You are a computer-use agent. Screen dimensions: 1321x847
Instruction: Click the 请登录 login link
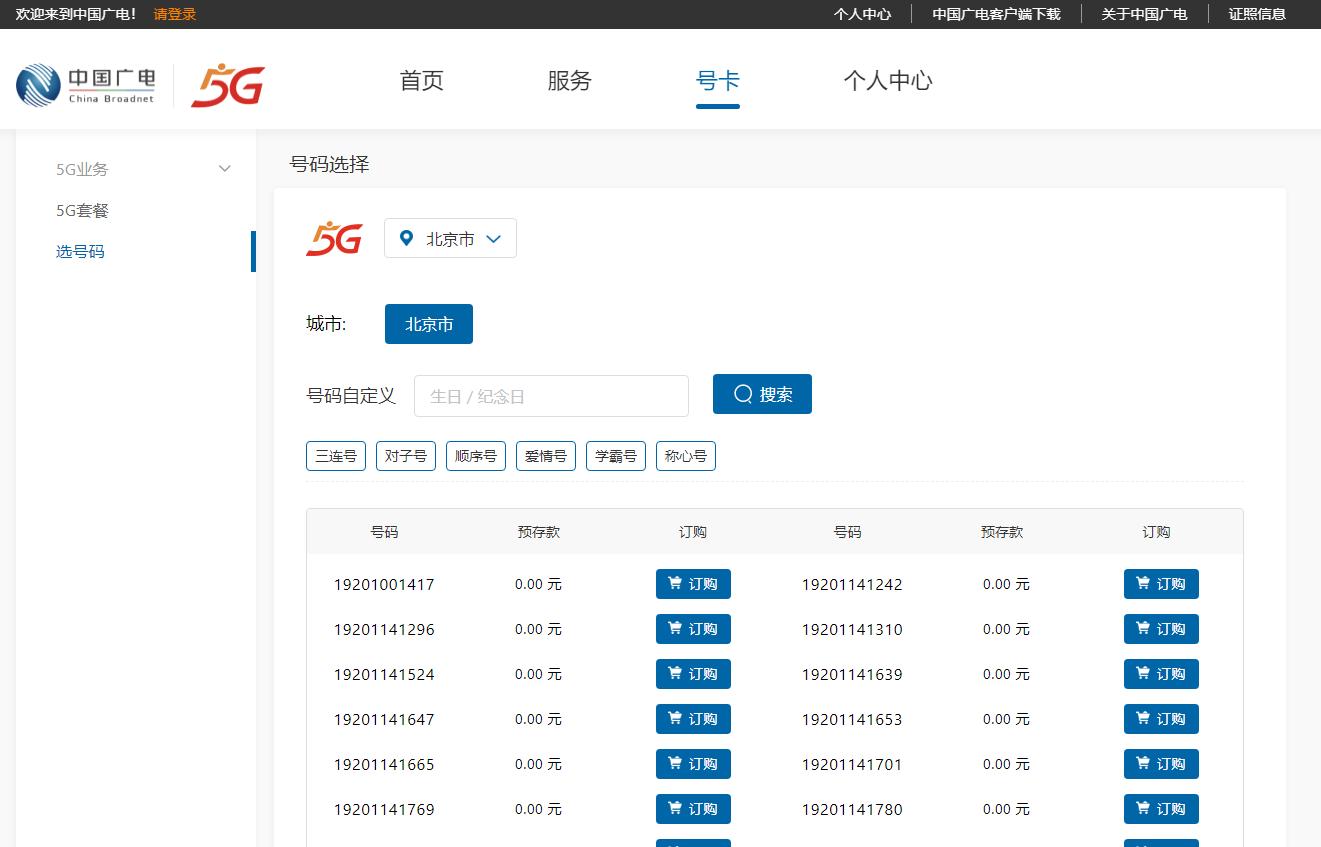[174, 15]
